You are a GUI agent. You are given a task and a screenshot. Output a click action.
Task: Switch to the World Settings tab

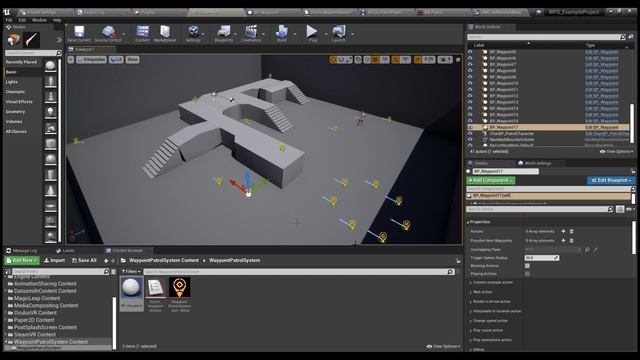click(535, 163)
